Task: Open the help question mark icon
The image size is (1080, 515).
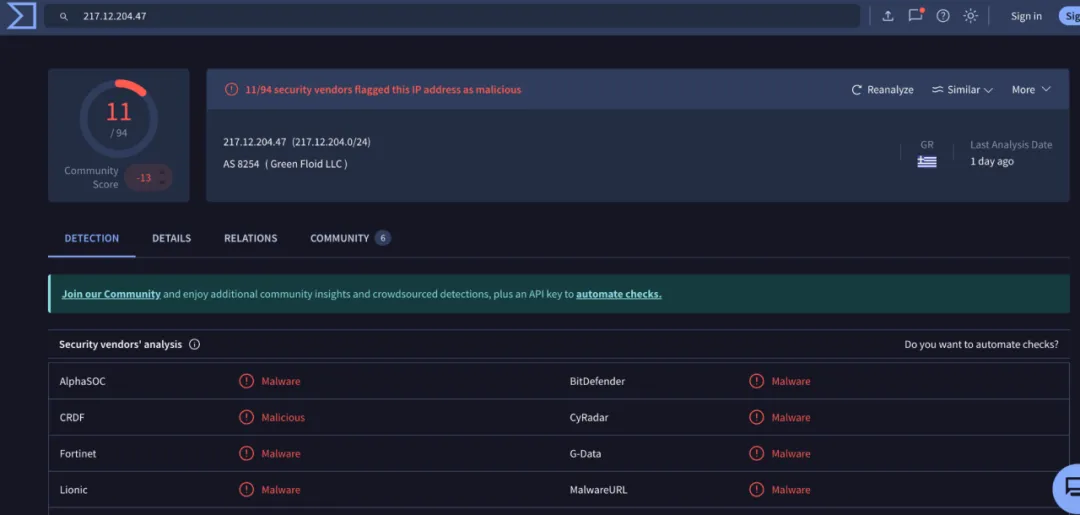Action: pyautogui.click(x=943, y=16)
